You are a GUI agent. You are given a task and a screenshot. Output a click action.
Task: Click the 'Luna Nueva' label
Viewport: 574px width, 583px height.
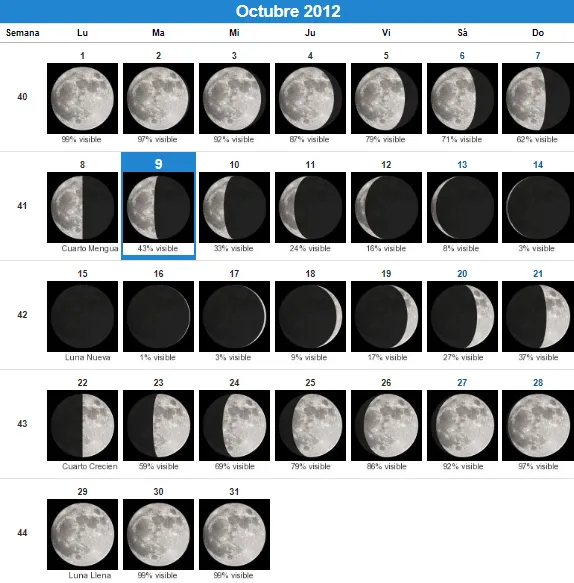(x=87, y=357)
